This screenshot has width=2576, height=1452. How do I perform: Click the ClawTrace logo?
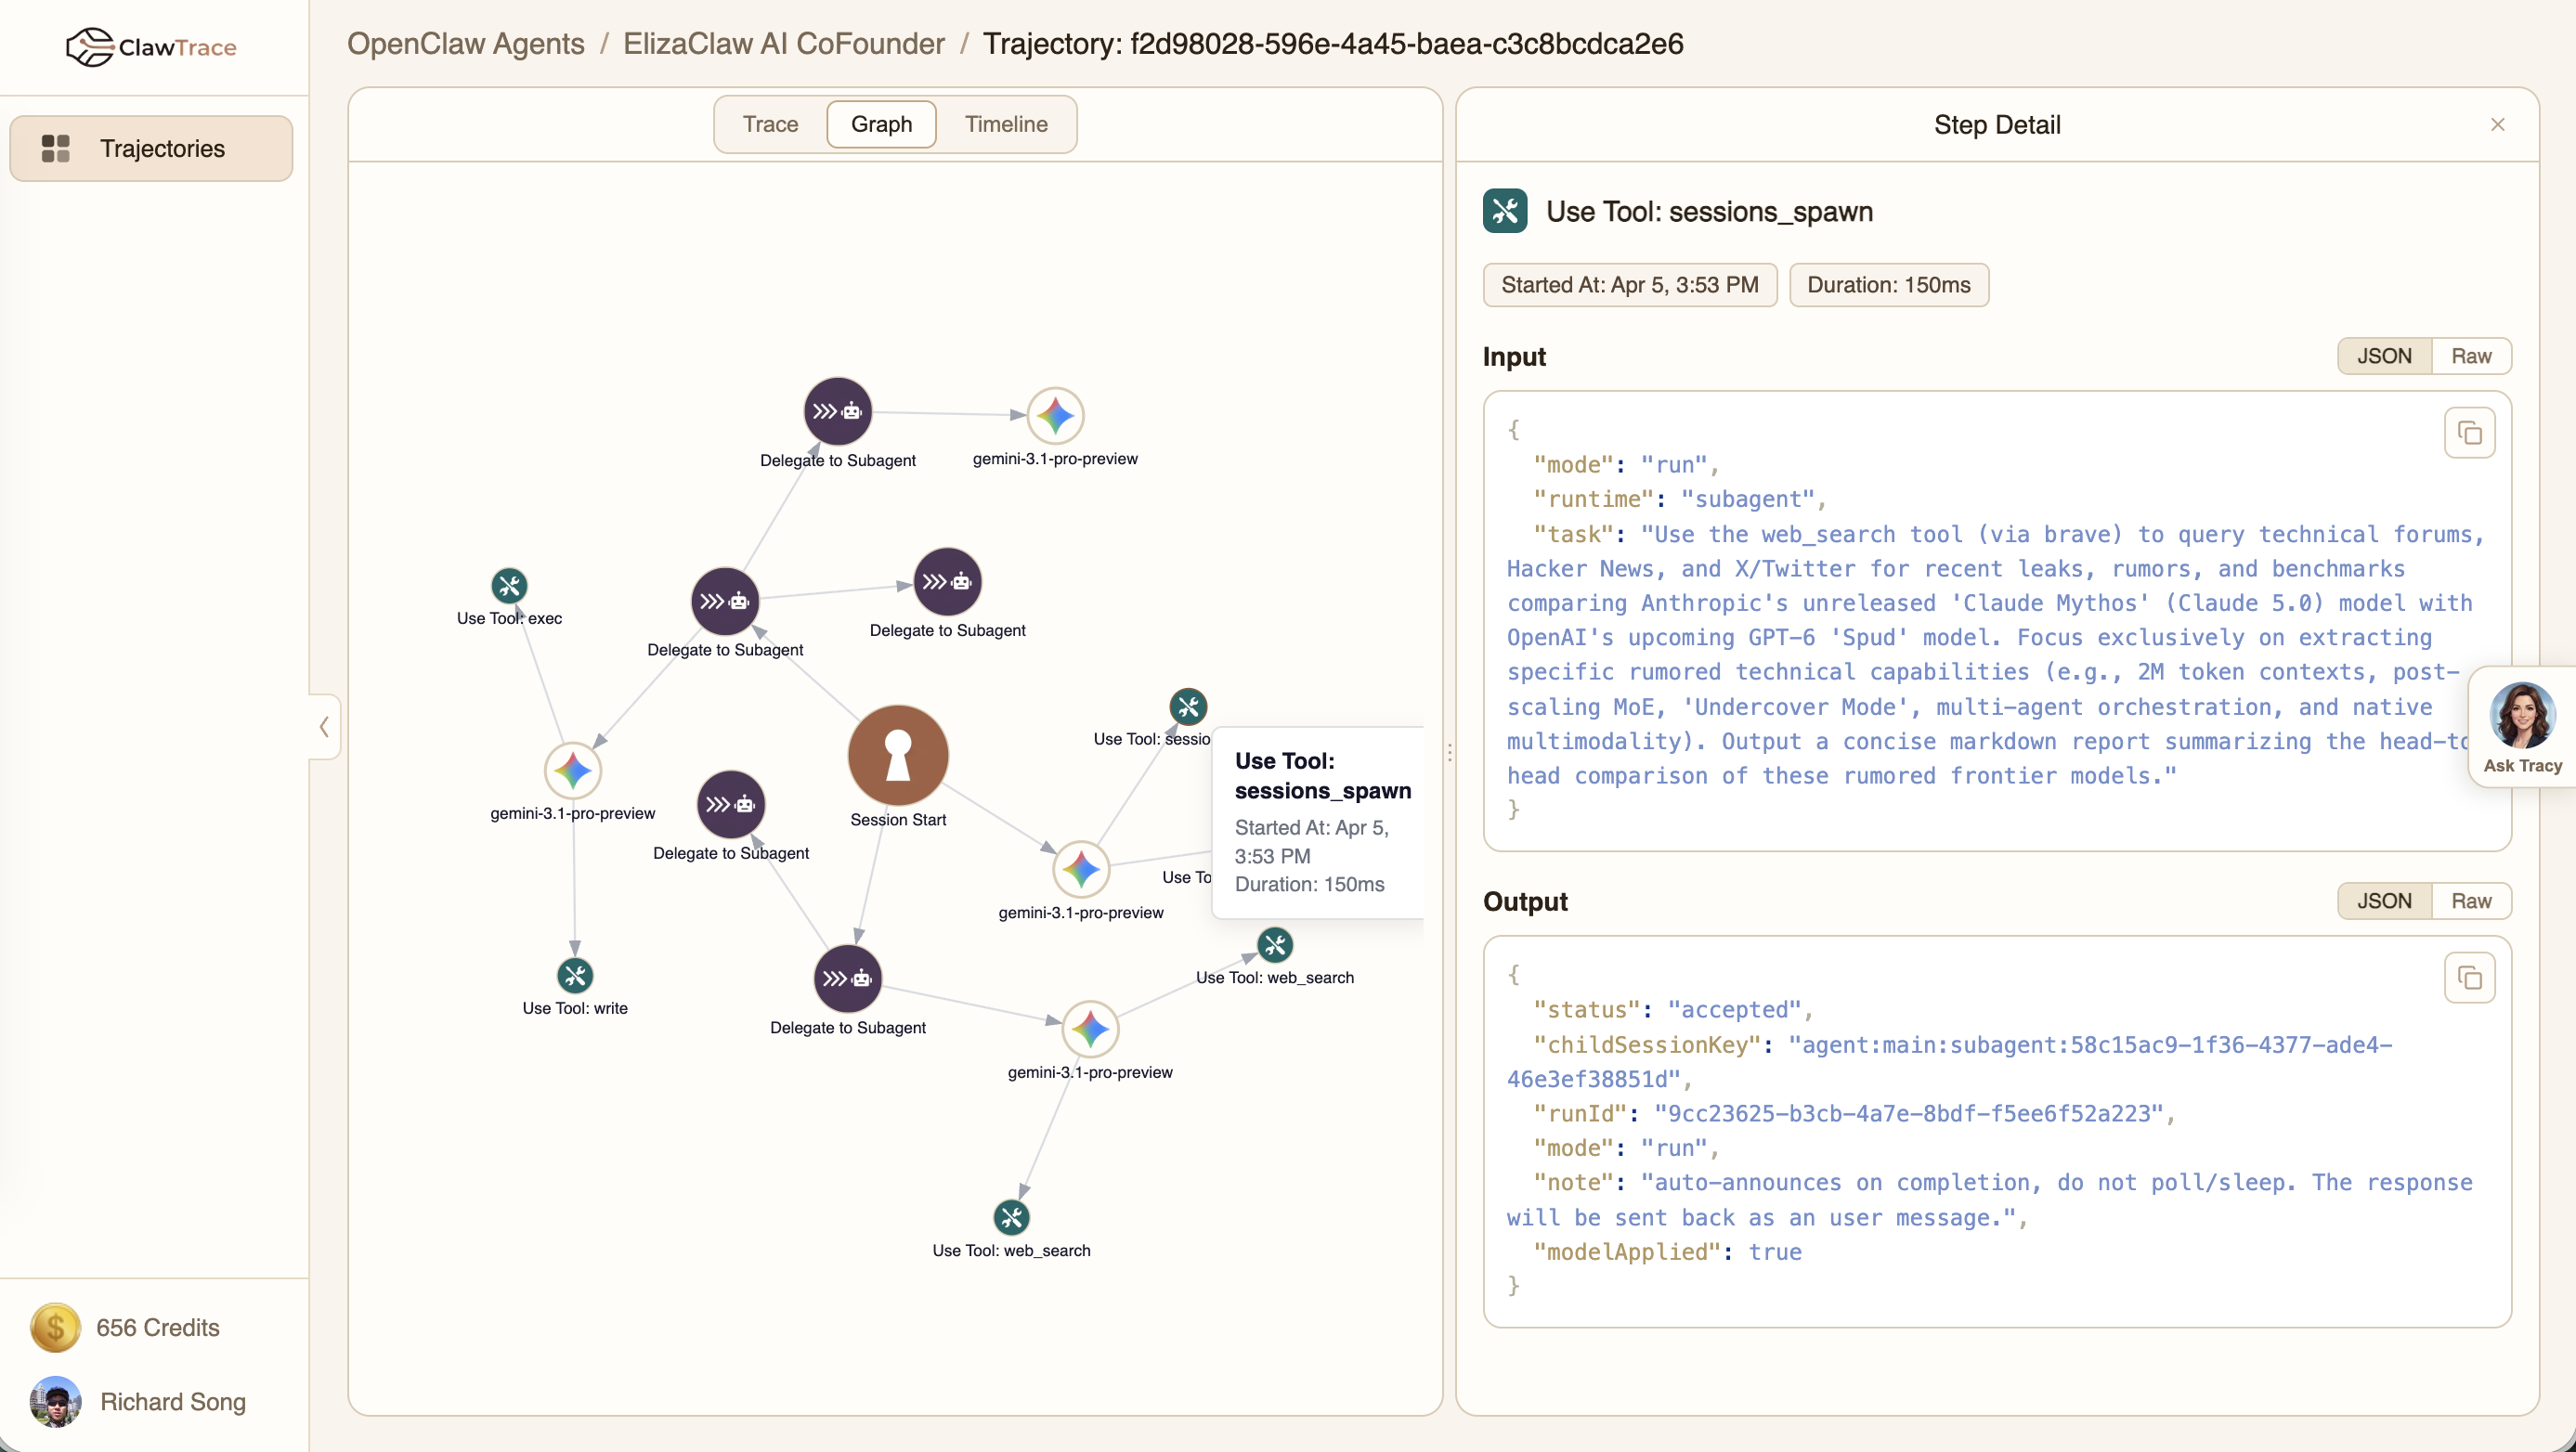152,46
